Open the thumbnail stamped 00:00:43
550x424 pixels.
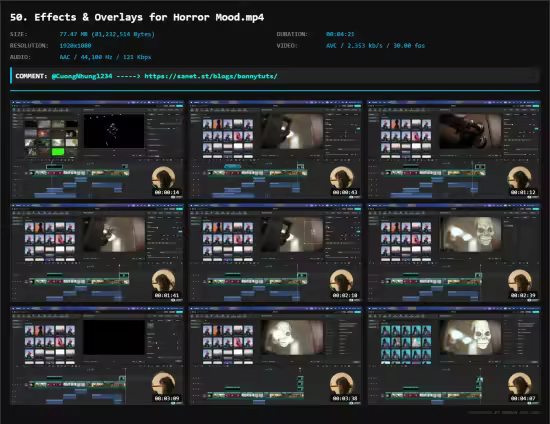coord(276,150)
